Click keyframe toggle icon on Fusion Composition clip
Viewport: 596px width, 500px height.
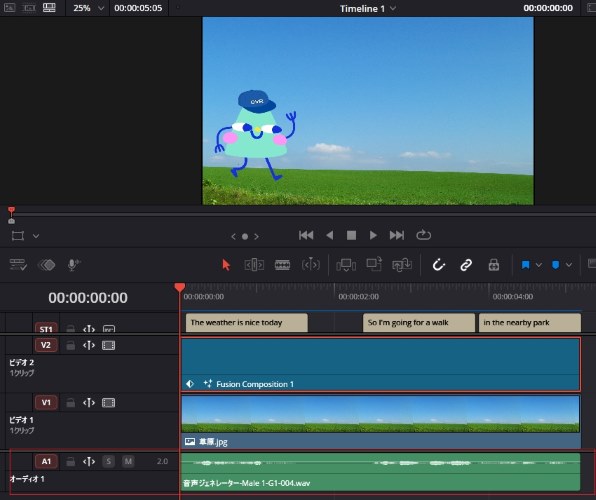(190, 384)
